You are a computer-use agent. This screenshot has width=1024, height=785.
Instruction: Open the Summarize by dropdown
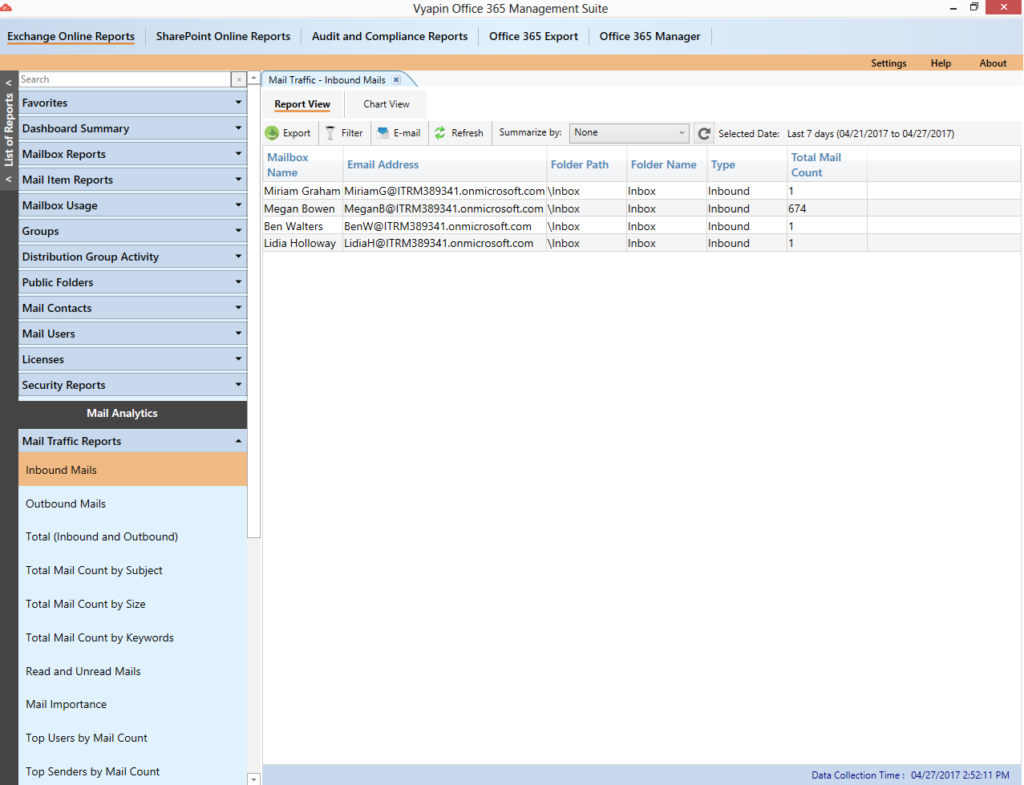(628, 133)
